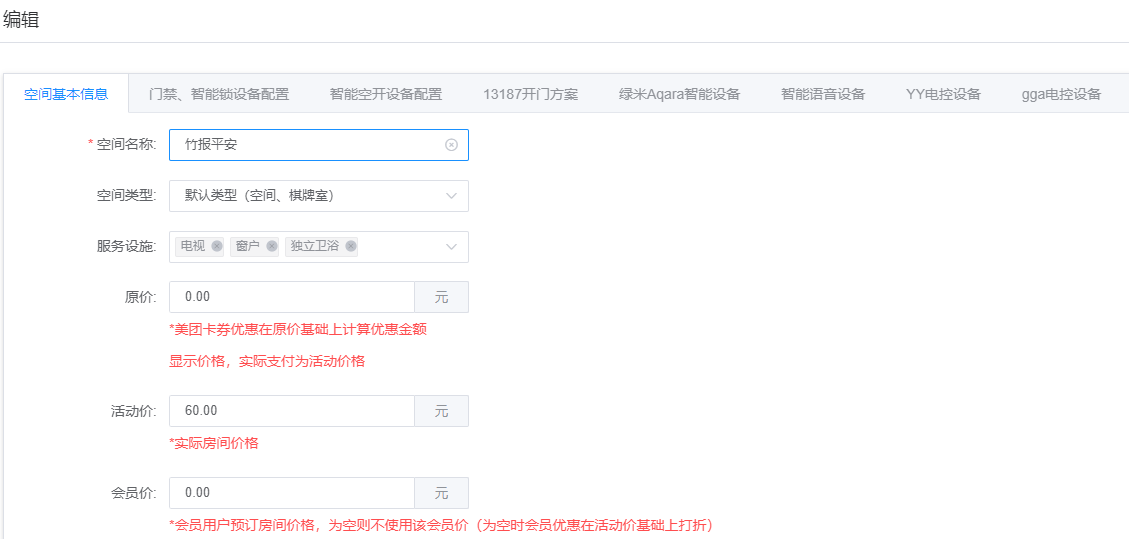
Task: Focus the 原价 price input field
Action: (x=291, y=297)
